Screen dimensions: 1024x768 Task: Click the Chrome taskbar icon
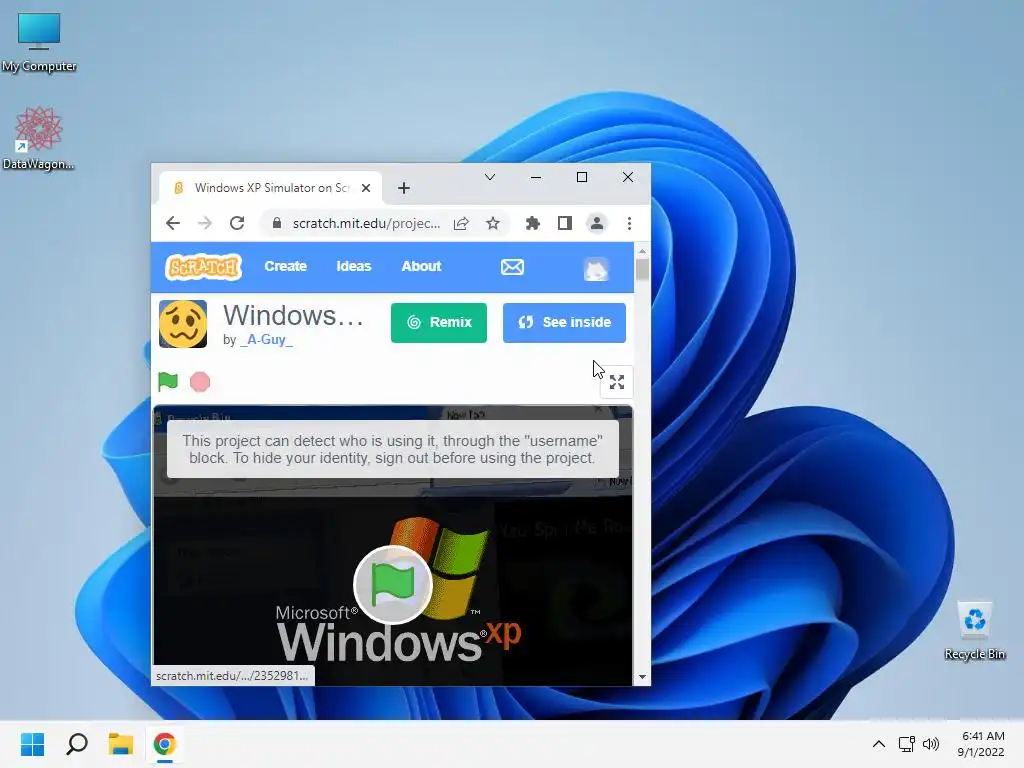click(165, 744)
